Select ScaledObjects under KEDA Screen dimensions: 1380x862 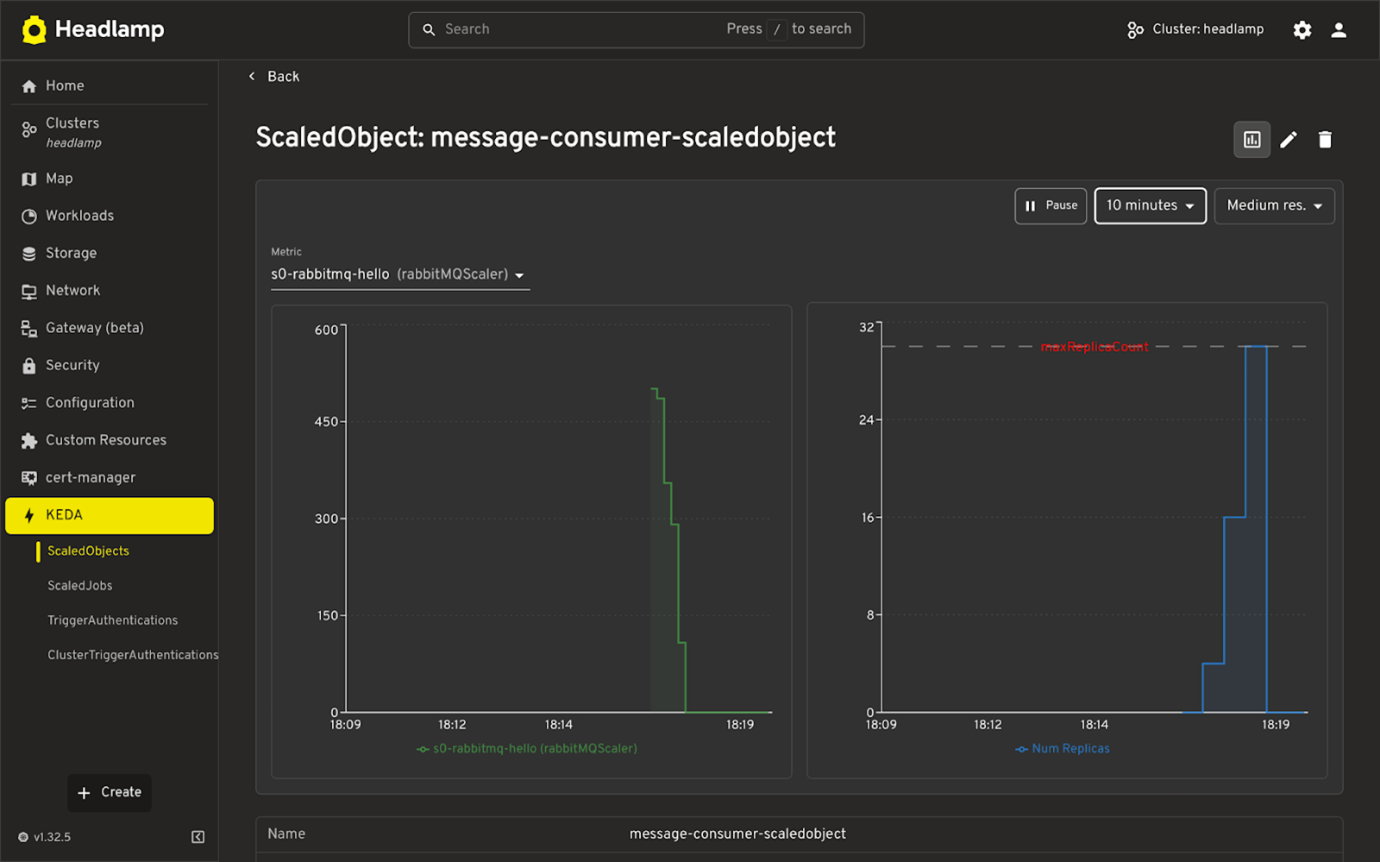pyautogui.click(x=88, y=551)
